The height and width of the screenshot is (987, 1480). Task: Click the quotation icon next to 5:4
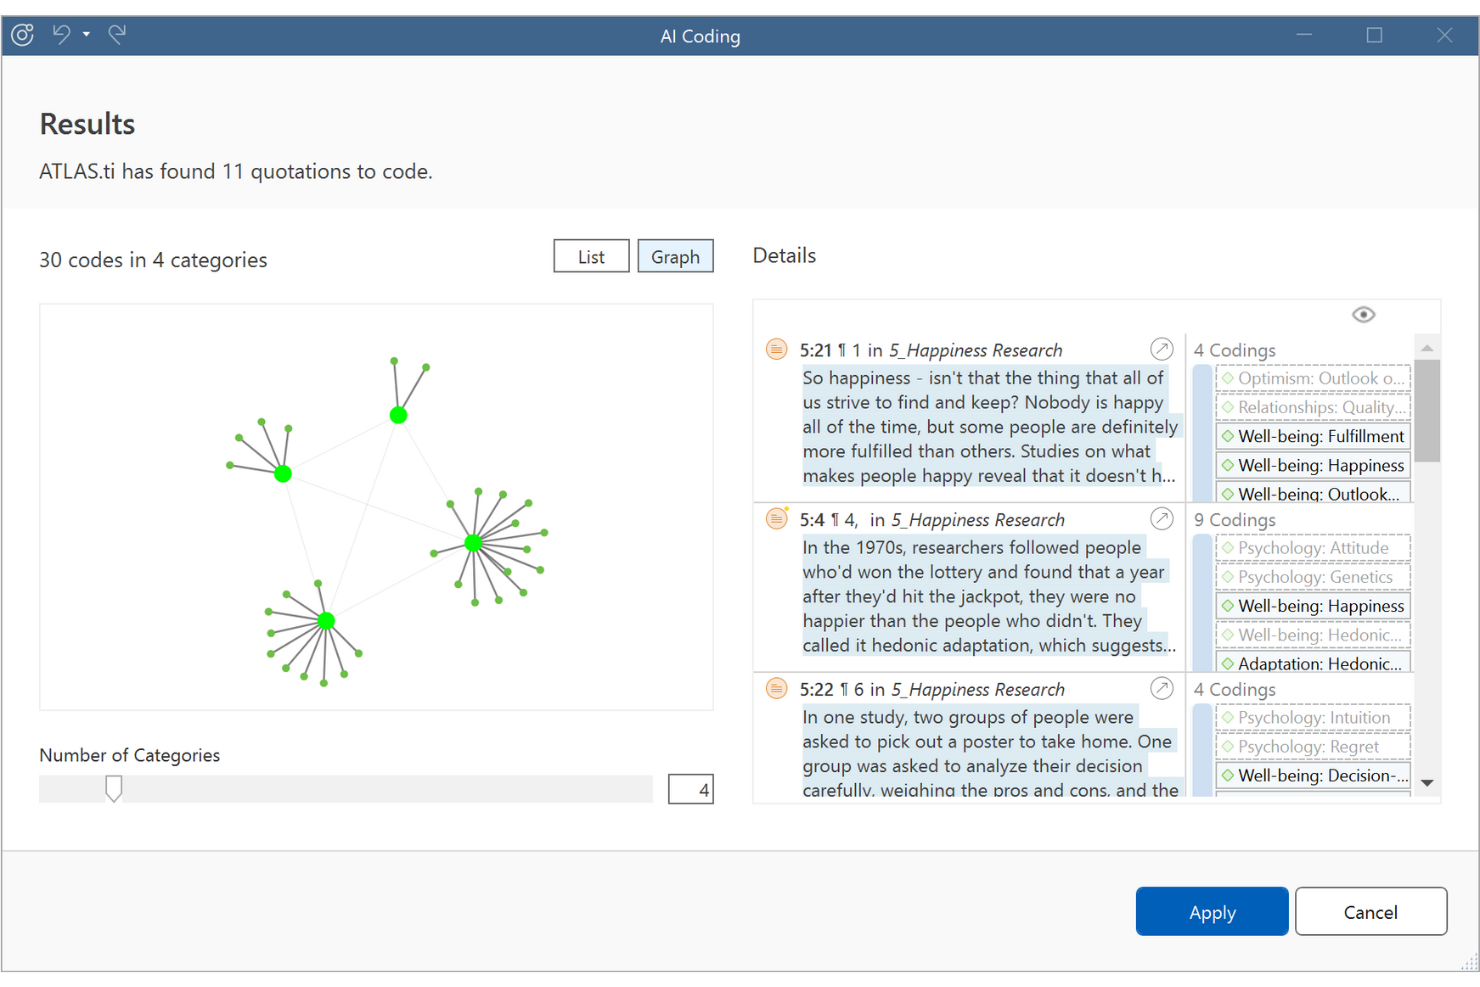click(x=776, y=518)
